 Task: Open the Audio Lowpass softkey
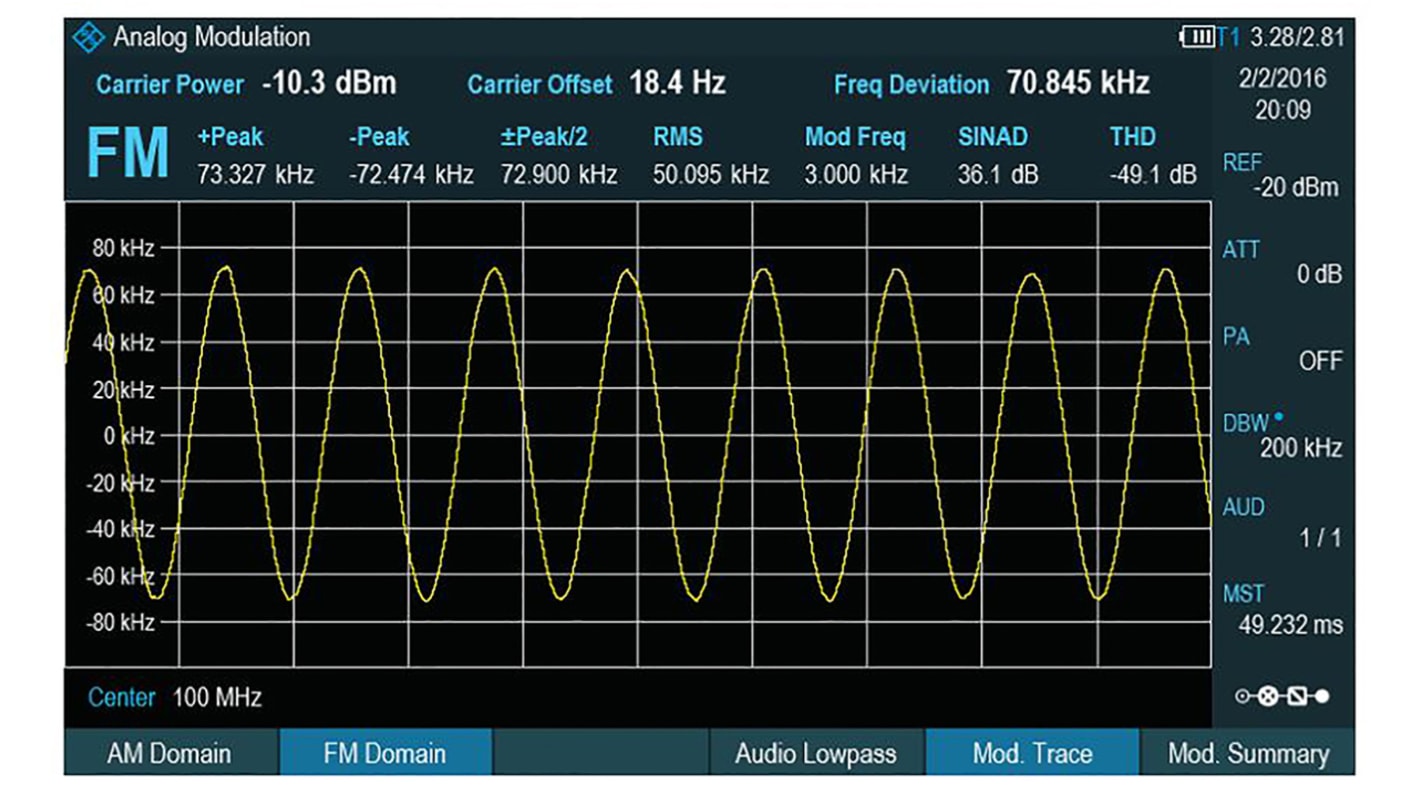point(816,752)
